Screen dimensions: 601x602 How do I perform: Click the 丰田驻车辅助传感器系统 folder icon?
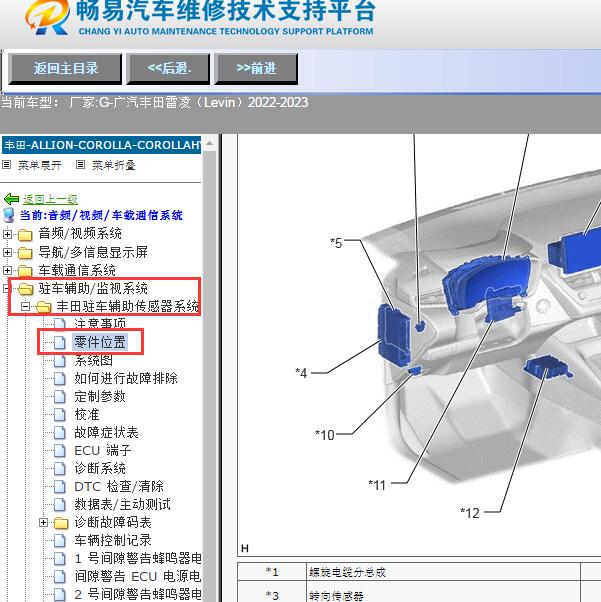pyautogui.click(x=43, y=306)
